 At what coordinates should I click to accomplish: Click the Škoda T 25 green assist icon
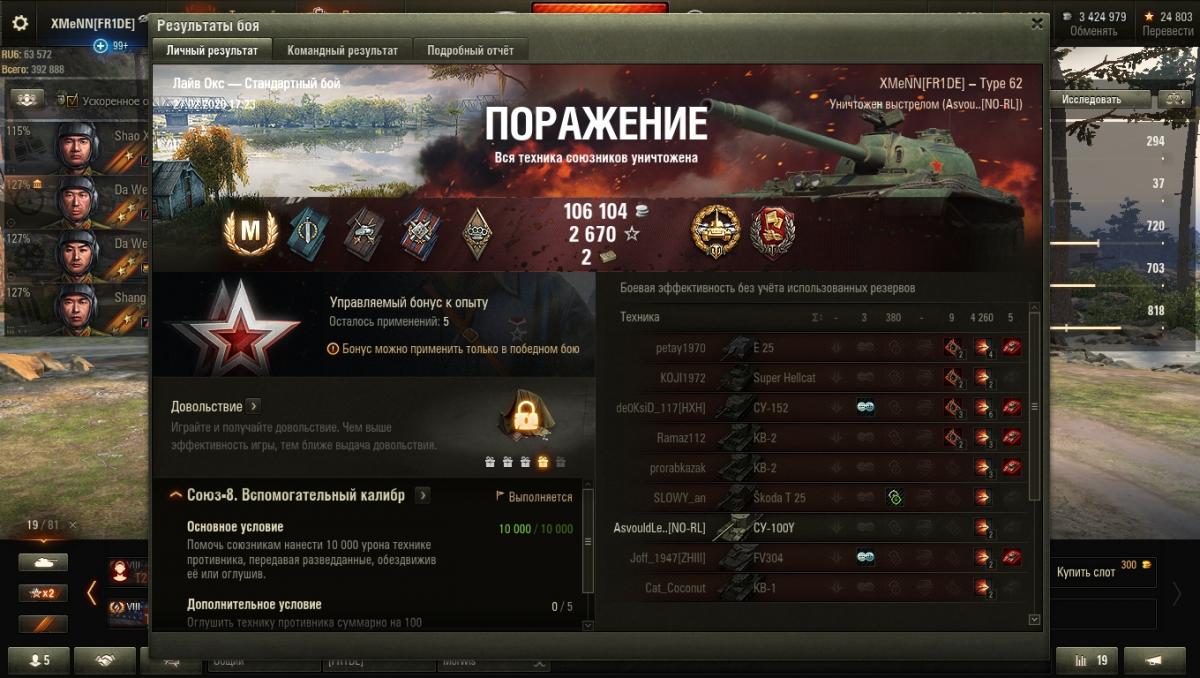pos(895,497)
